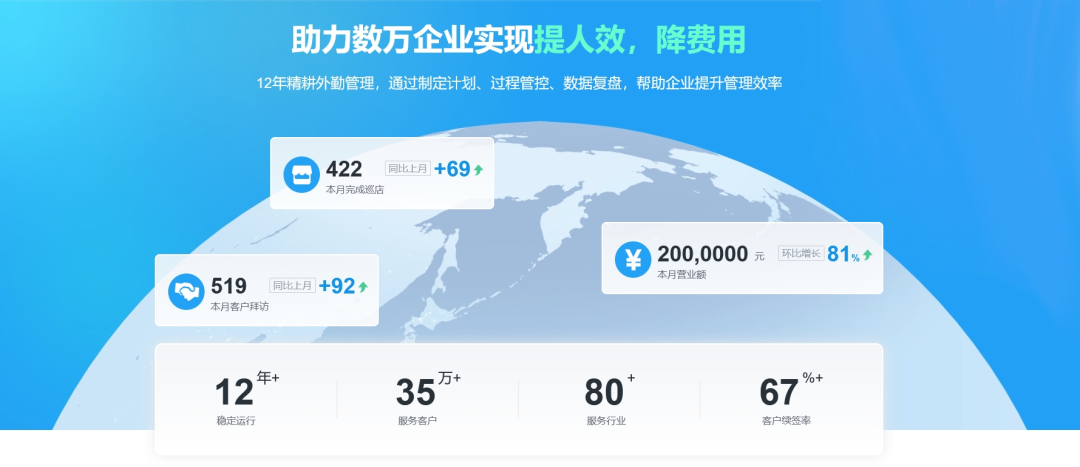
Task: Click the 80+ 服务行业 statistic
Action: [607, 397]
